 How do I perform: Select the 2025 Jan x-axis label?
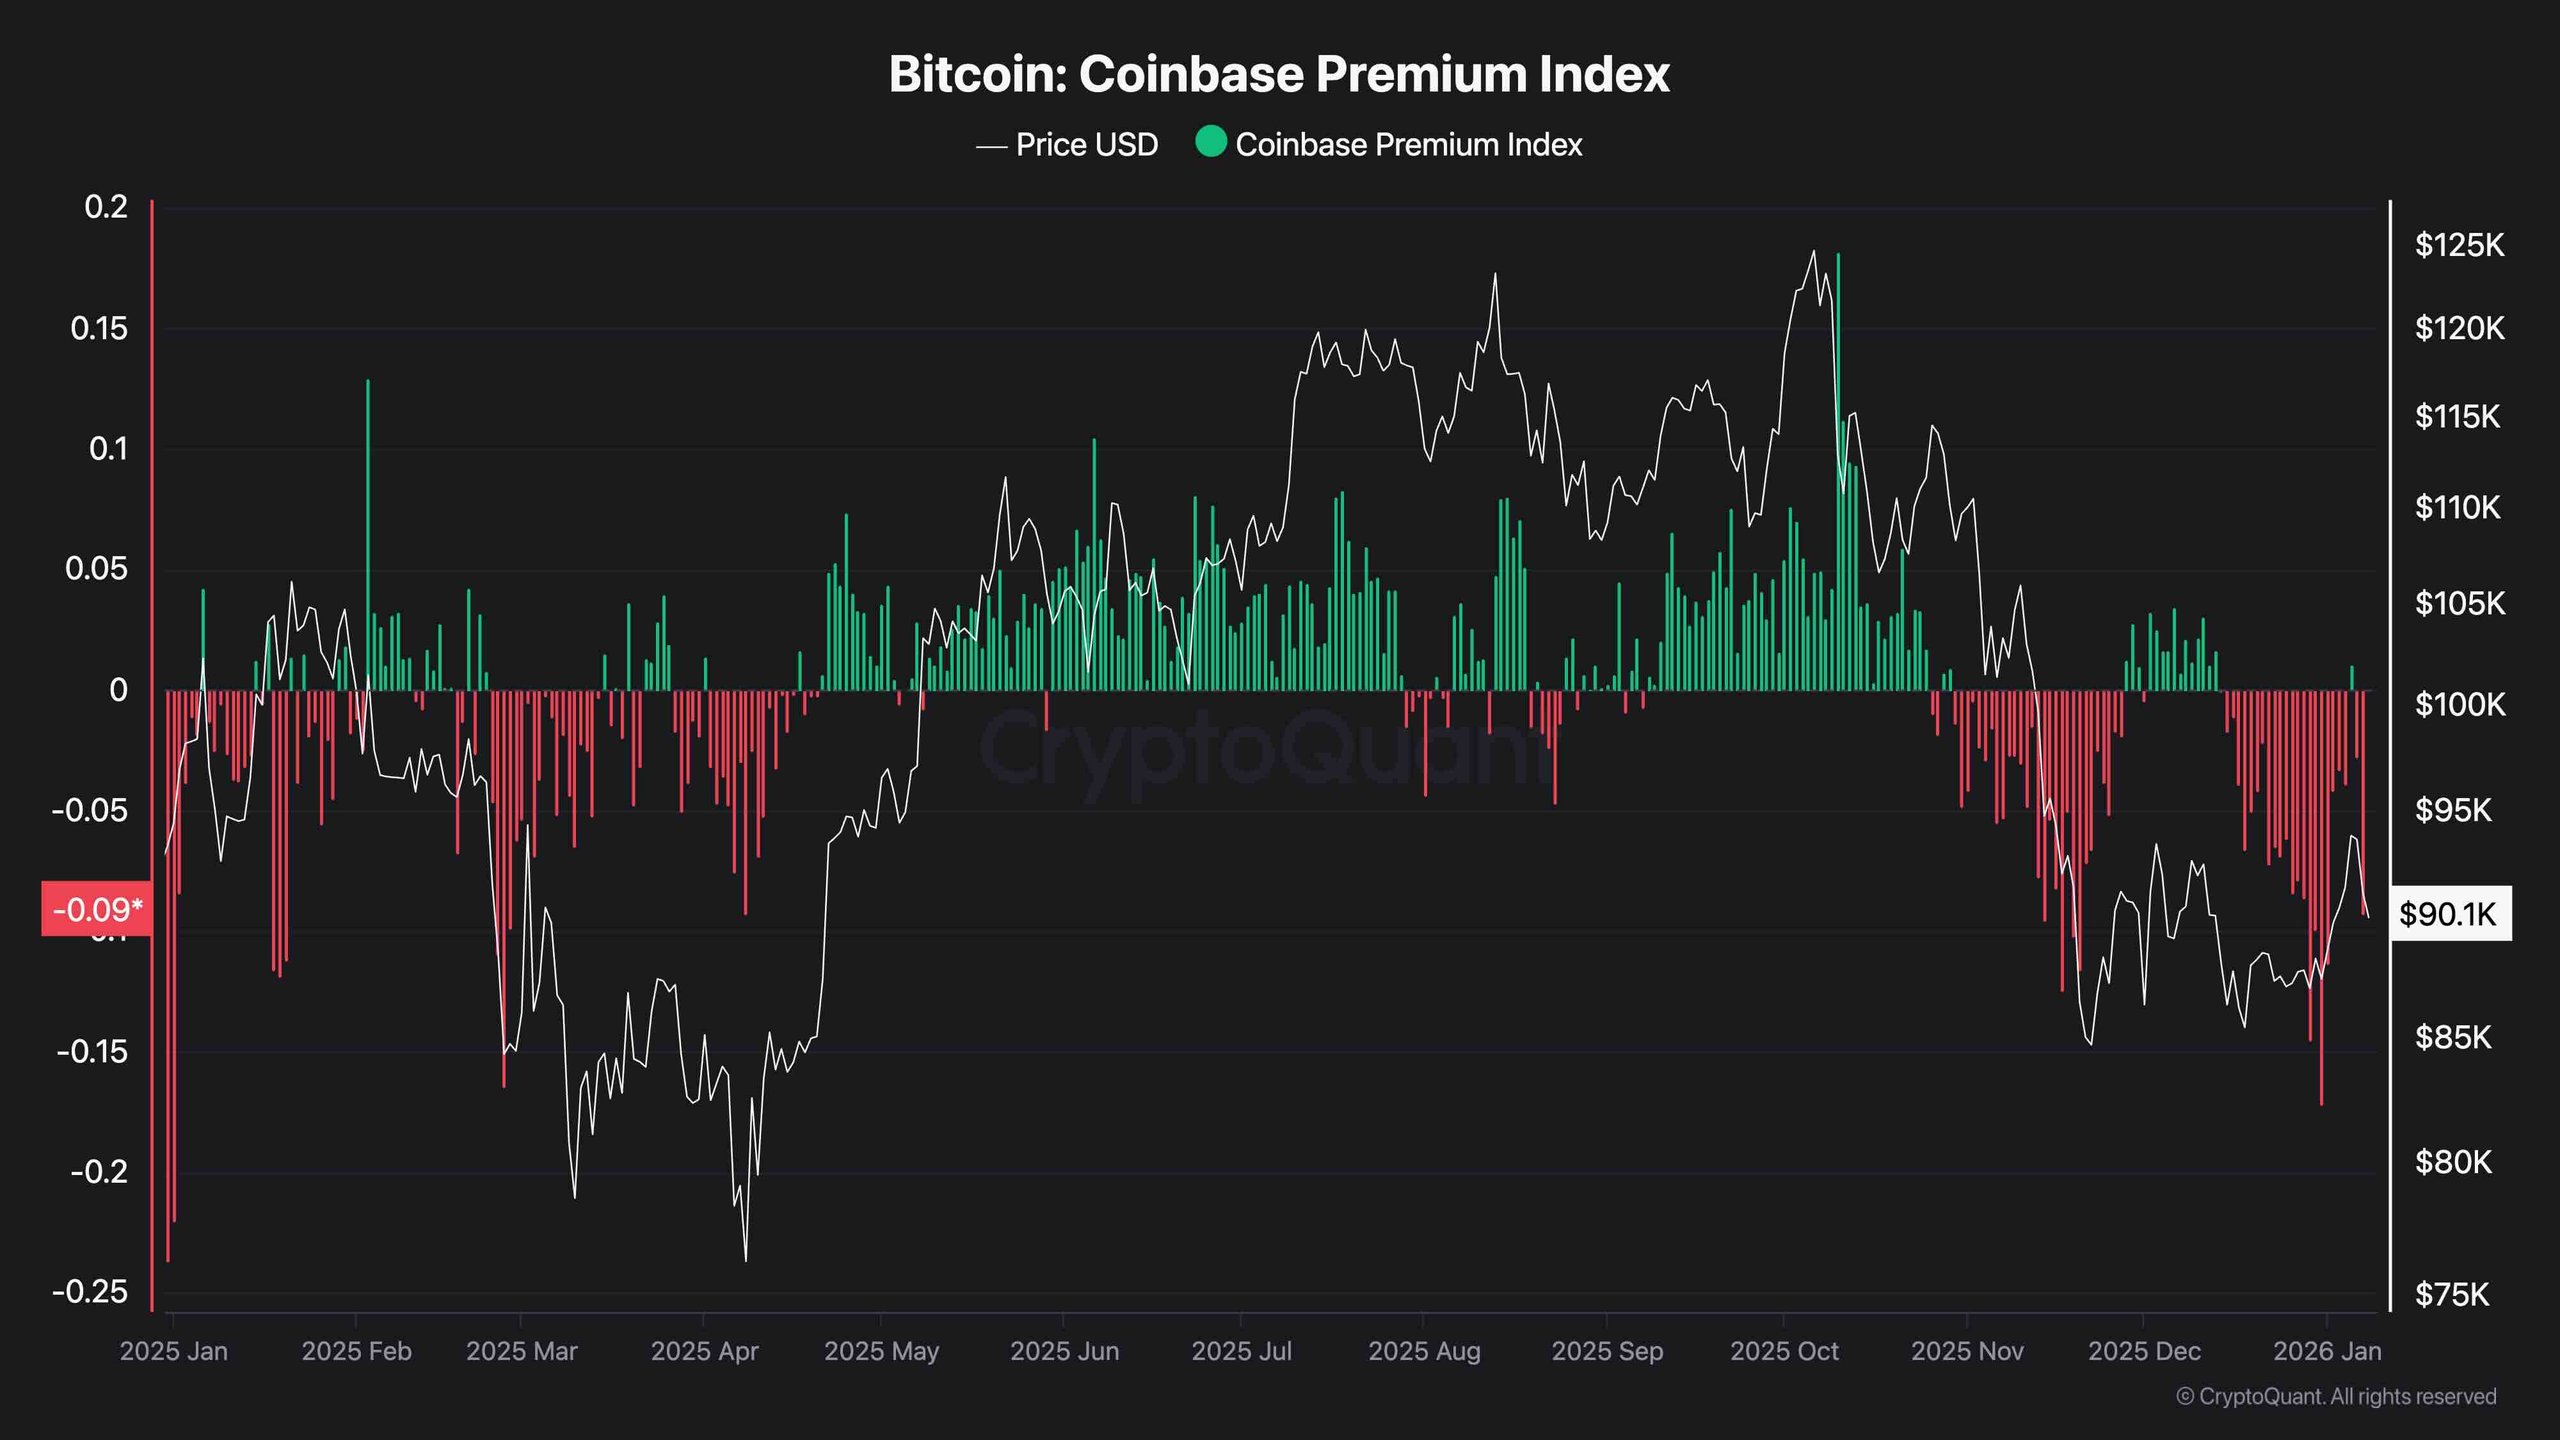point(174,1351)
